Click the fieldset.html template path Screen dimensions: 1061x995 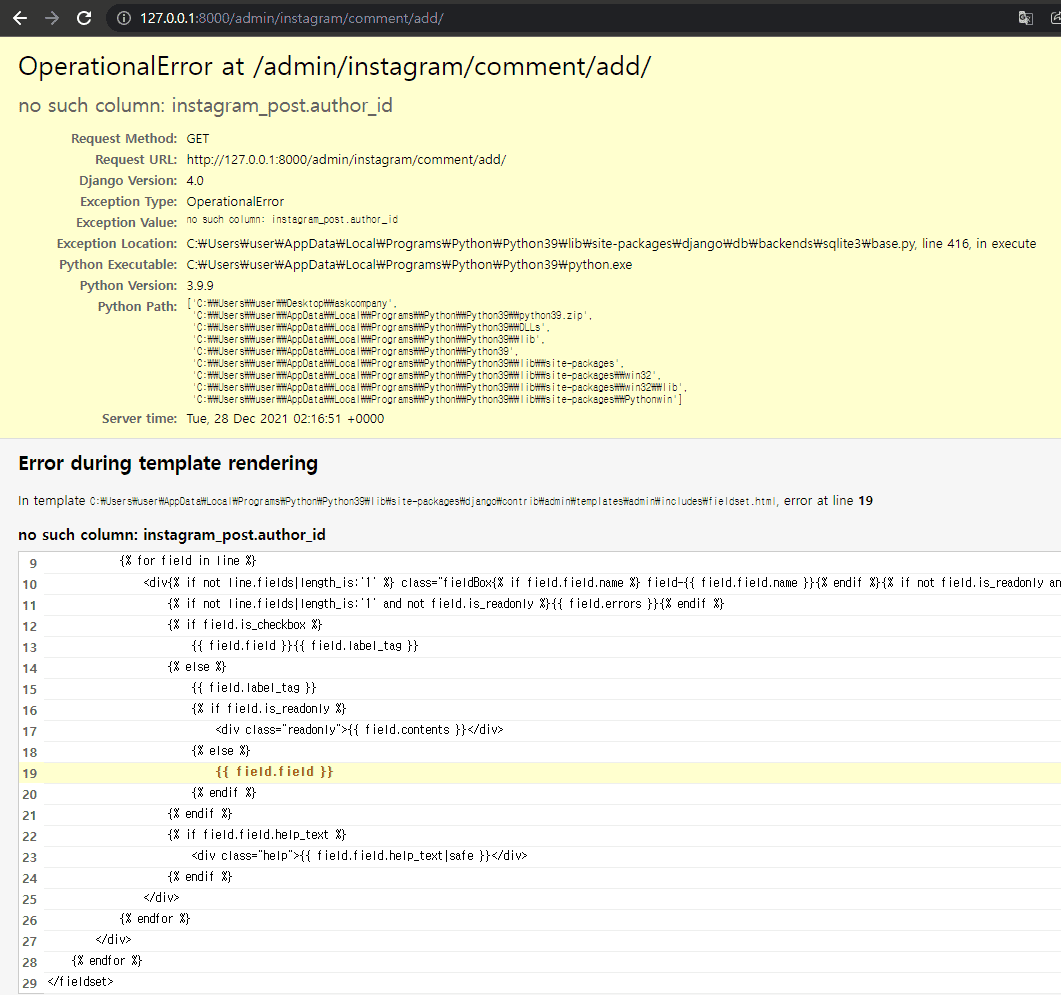pos(432,501)
